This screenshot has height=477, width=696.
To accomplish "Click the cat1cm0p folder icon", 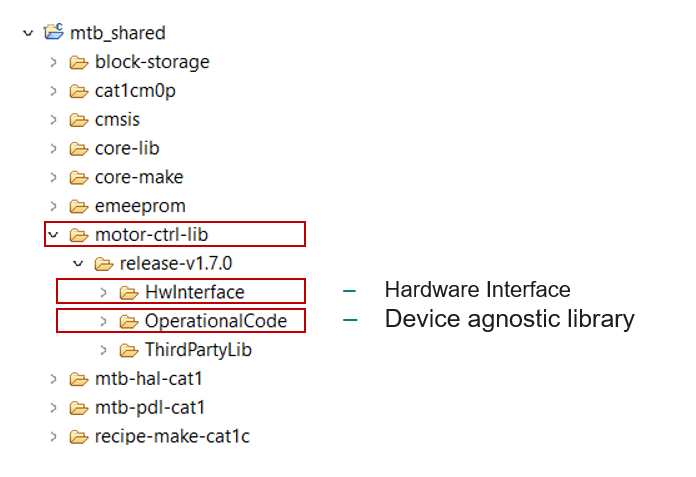I will pos(79,91).
